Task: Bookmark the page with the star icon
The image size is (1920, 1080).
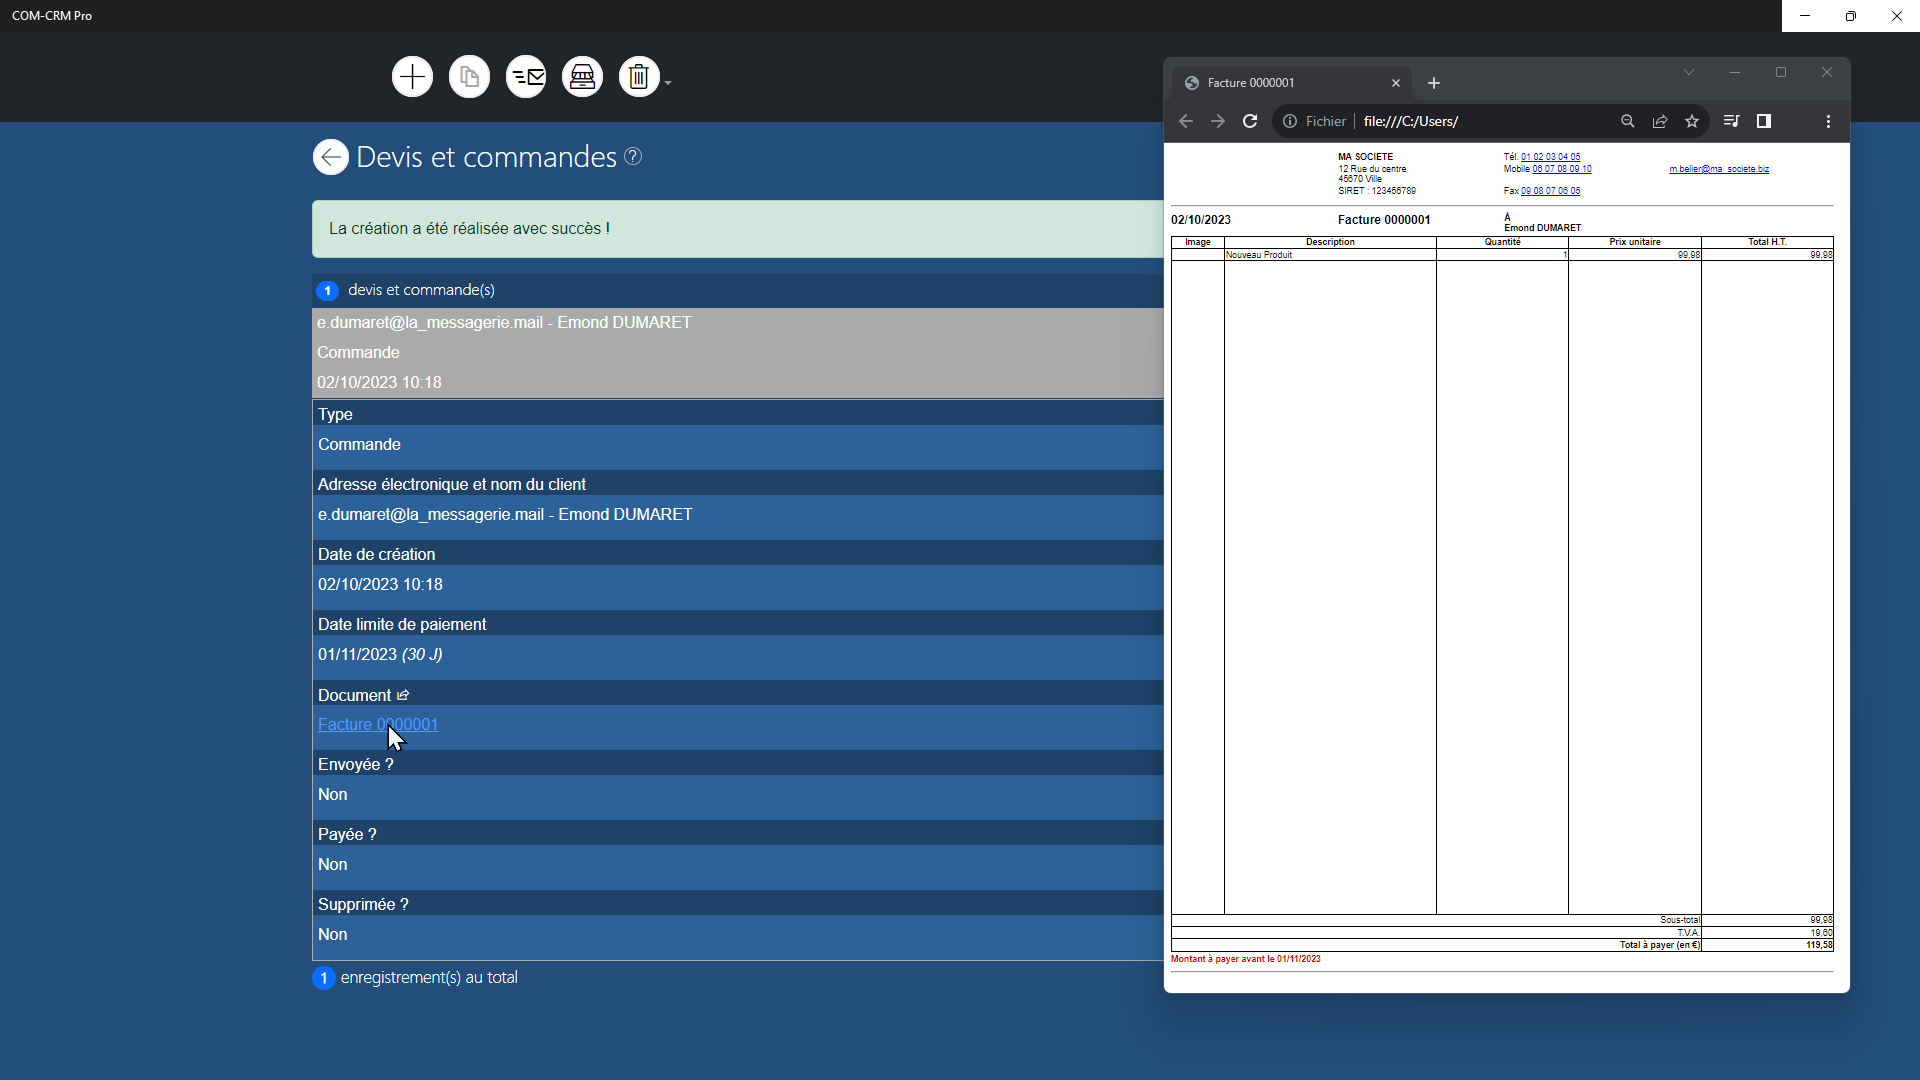Action: [x=1692, y=121]
